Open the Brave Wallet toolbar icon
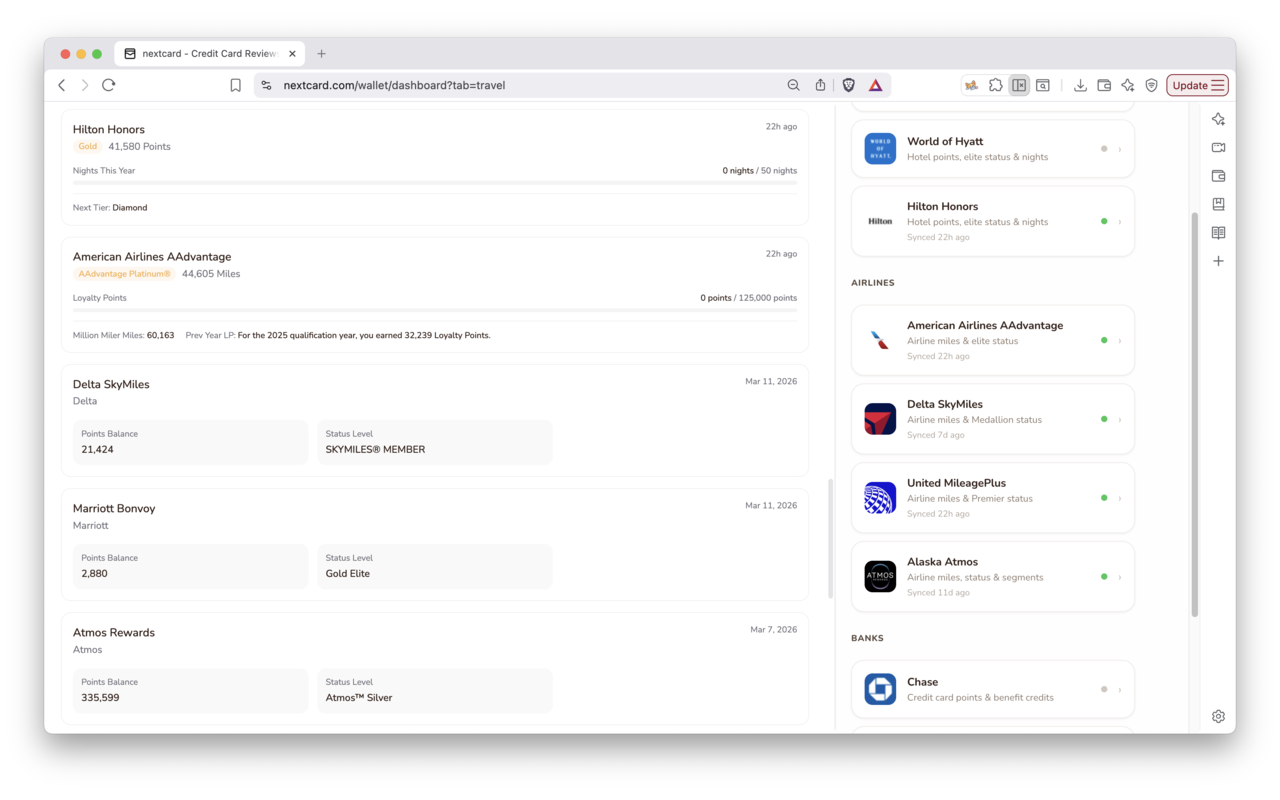This screenshot has height=800, width=1280. tap(1105, 85)
